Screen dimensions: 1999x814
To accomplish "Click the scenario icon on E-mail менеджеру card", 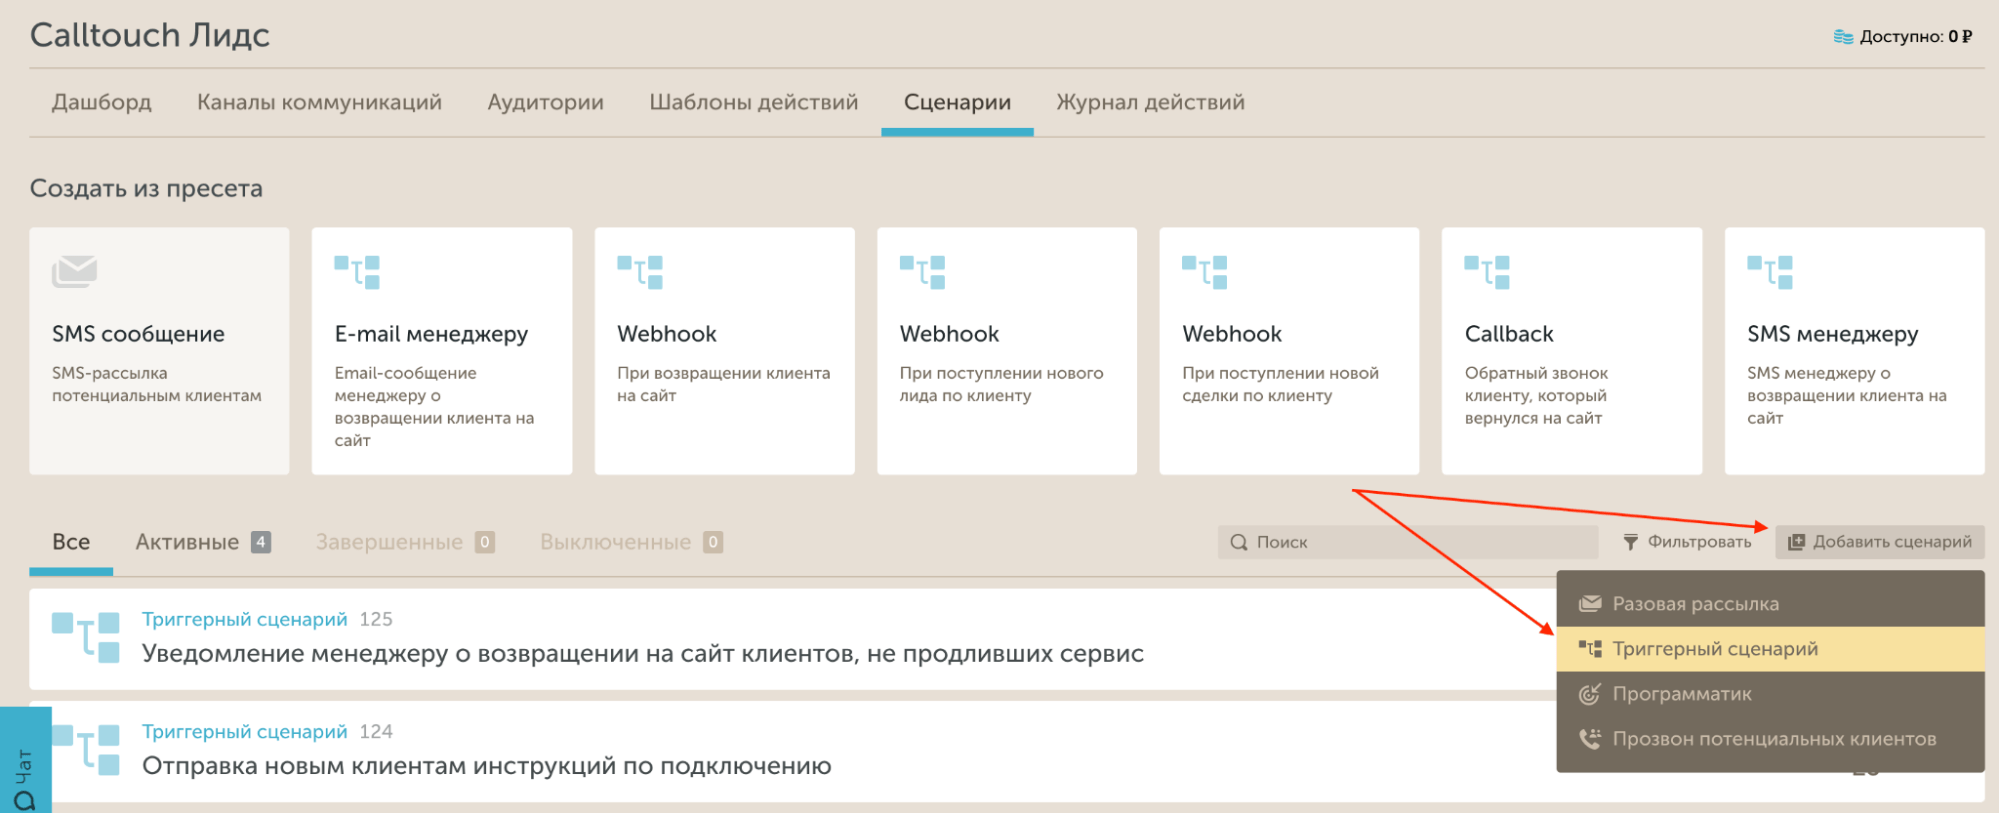I will pyautogui.click(x=357, y=272).
